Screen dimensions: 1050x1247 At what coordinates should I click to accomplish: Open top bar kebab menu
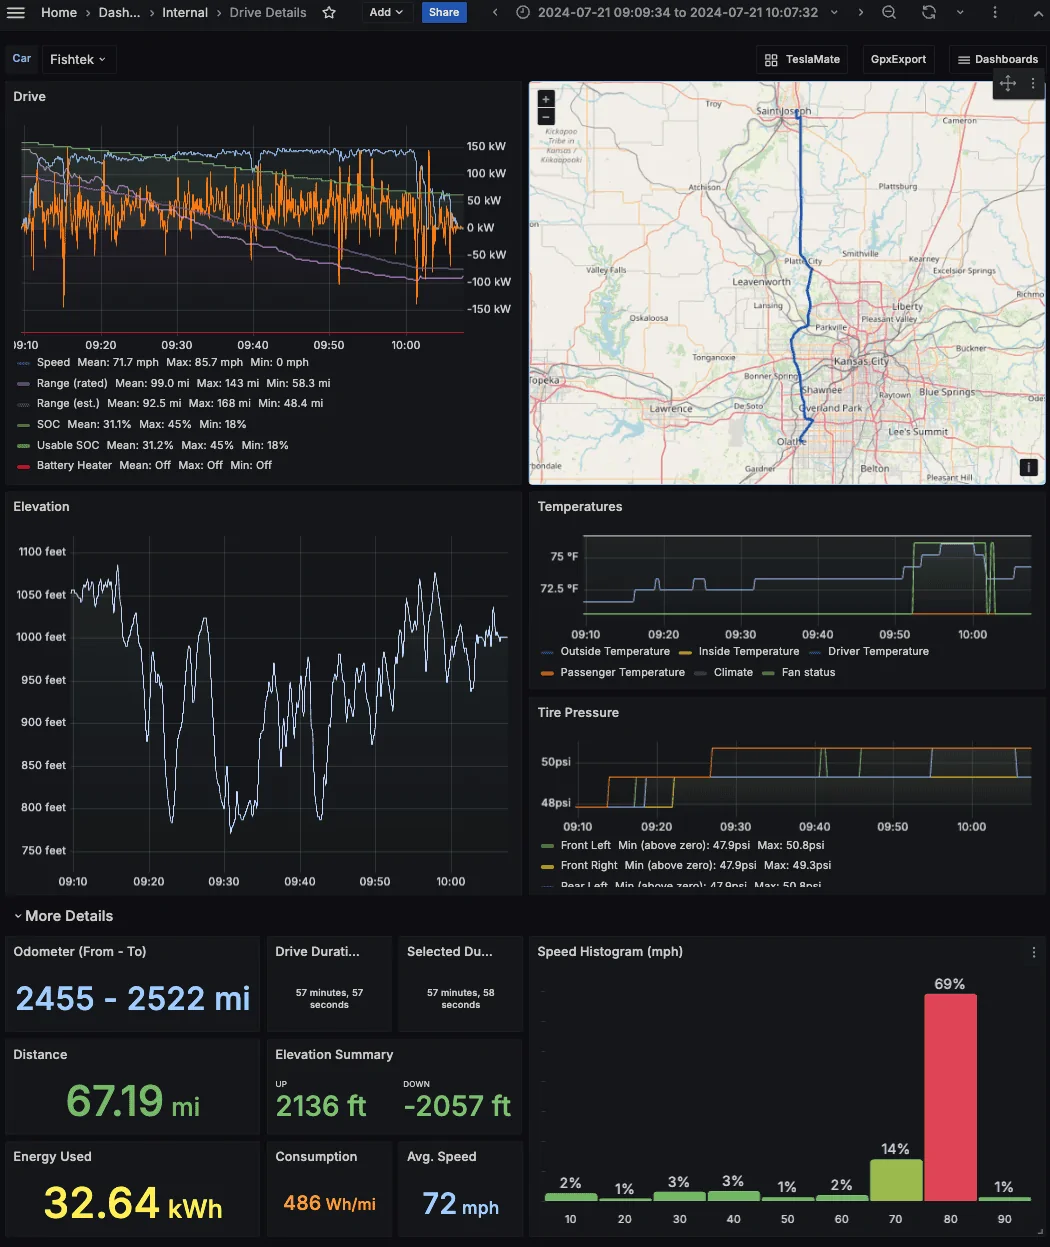coord(994,13)
